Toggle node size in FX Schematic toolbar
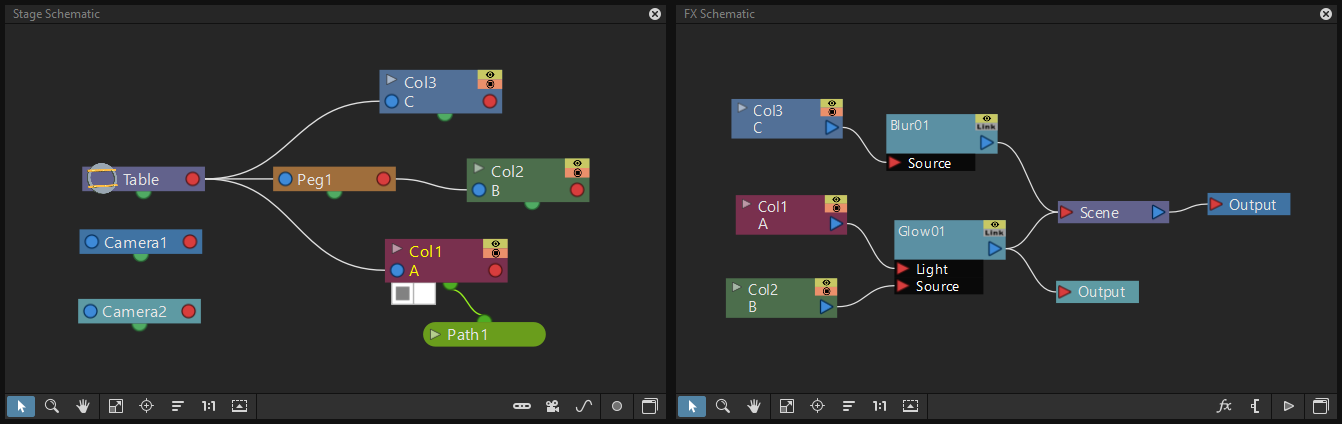The width and height of the screenshot is (1342, 424). pyautogui.click(x=1321, y=406)
